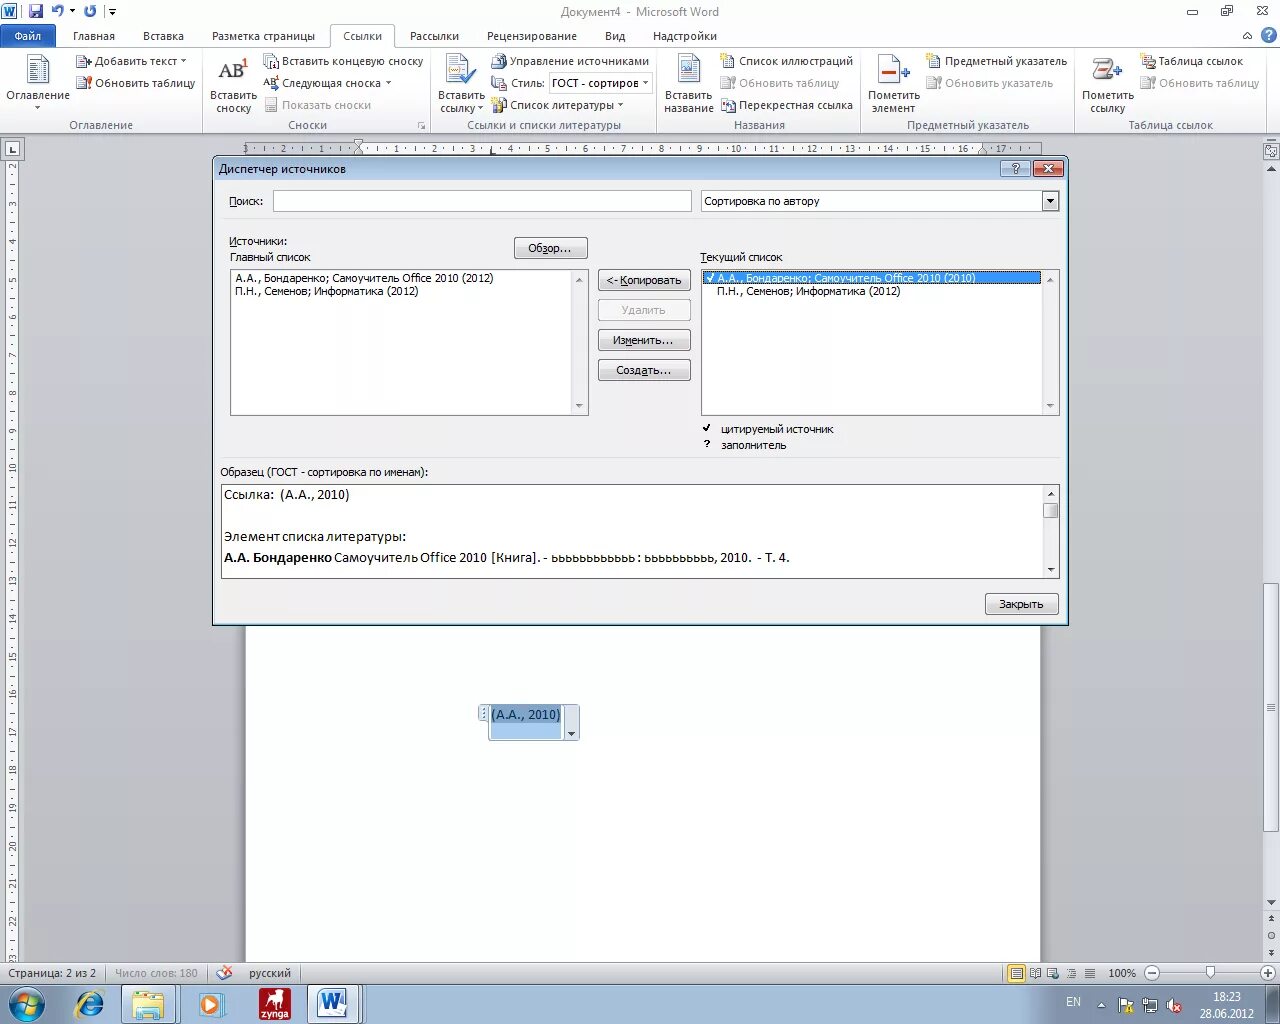Click the Изменить... button

coord(644,340)
